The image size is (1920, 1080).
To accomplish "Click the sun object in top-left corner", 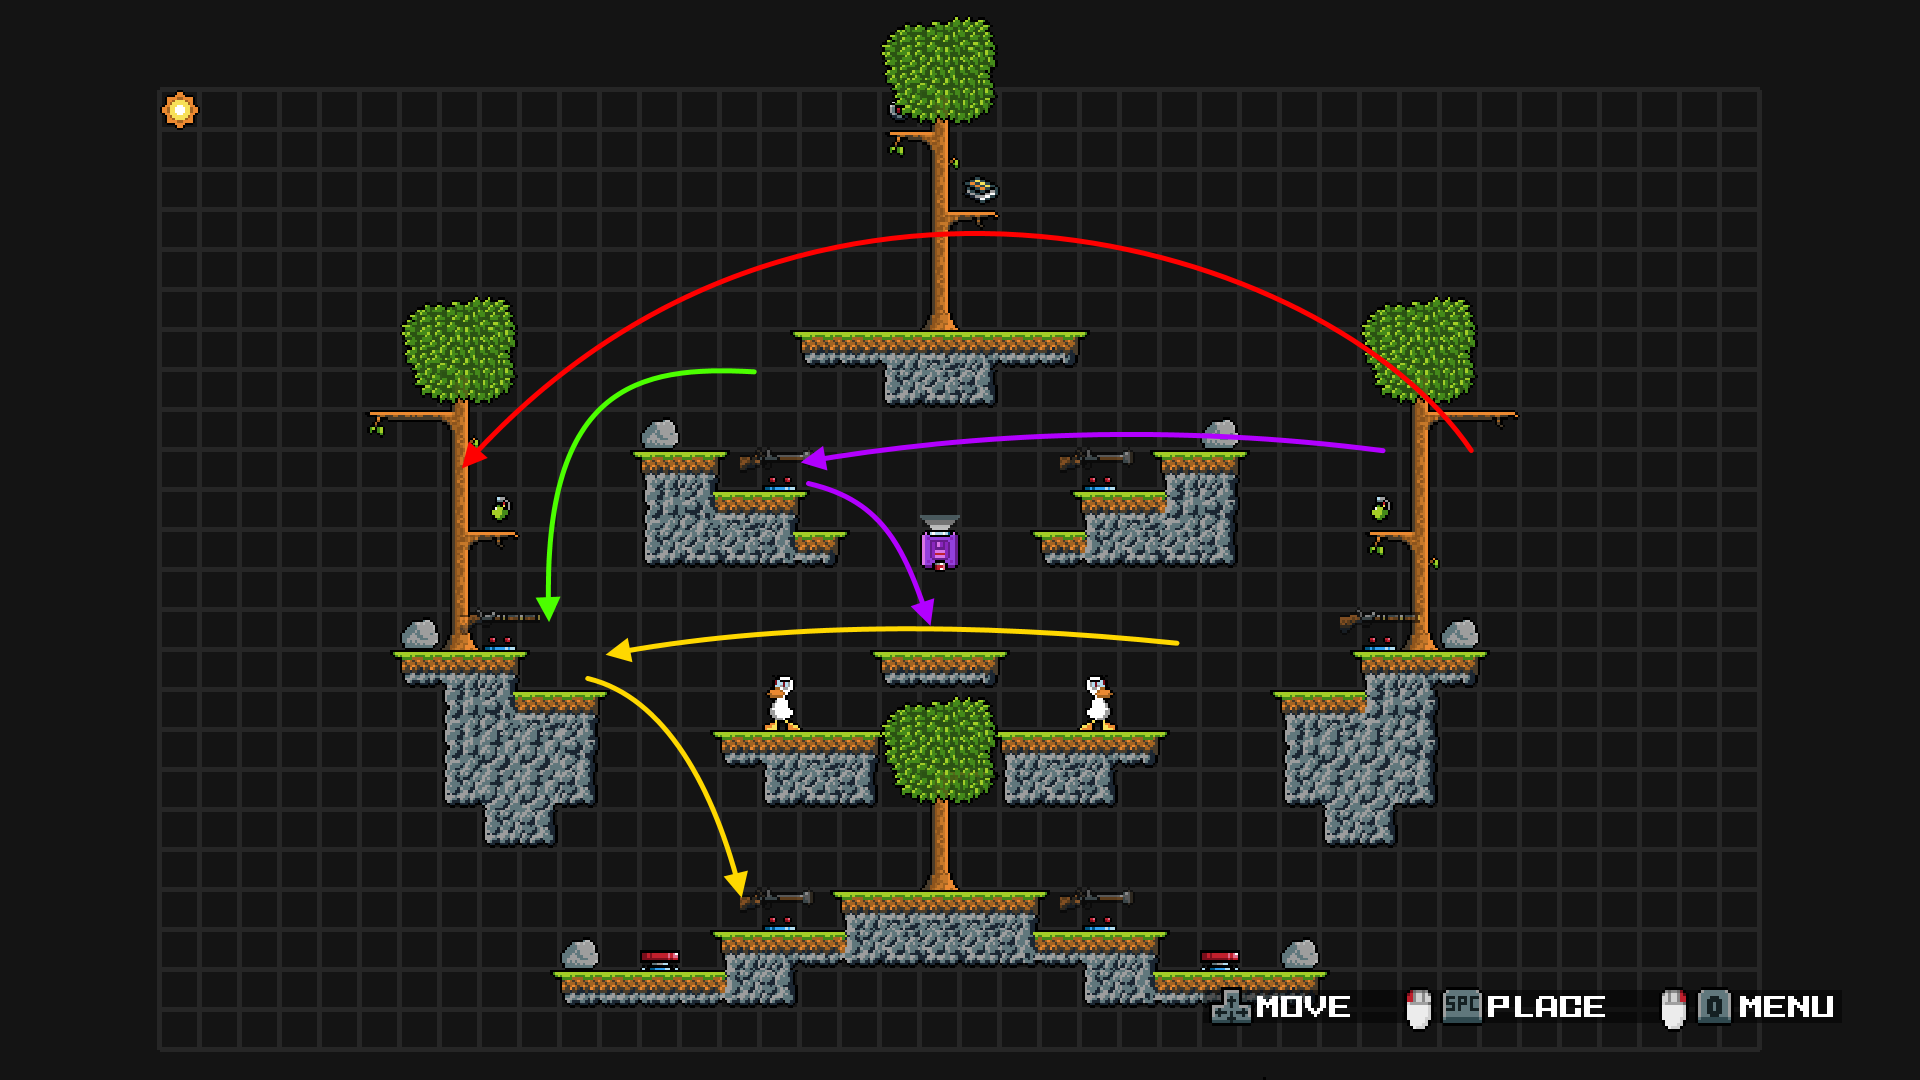I will tap(180, 110).
